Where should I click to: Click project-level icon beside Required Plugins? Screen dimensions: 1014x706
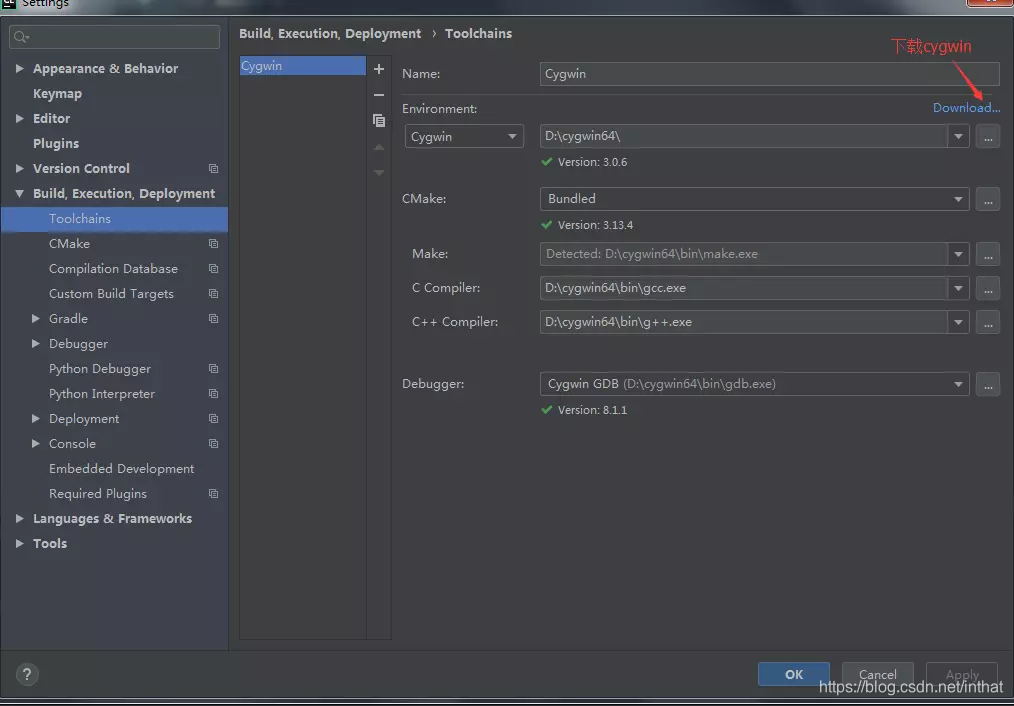pyautogui.click(x=213, y=494)
